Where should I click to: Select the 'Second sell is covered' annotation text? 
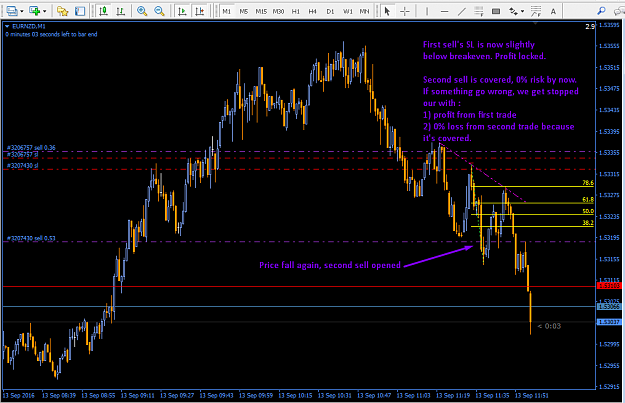(500, 80)
